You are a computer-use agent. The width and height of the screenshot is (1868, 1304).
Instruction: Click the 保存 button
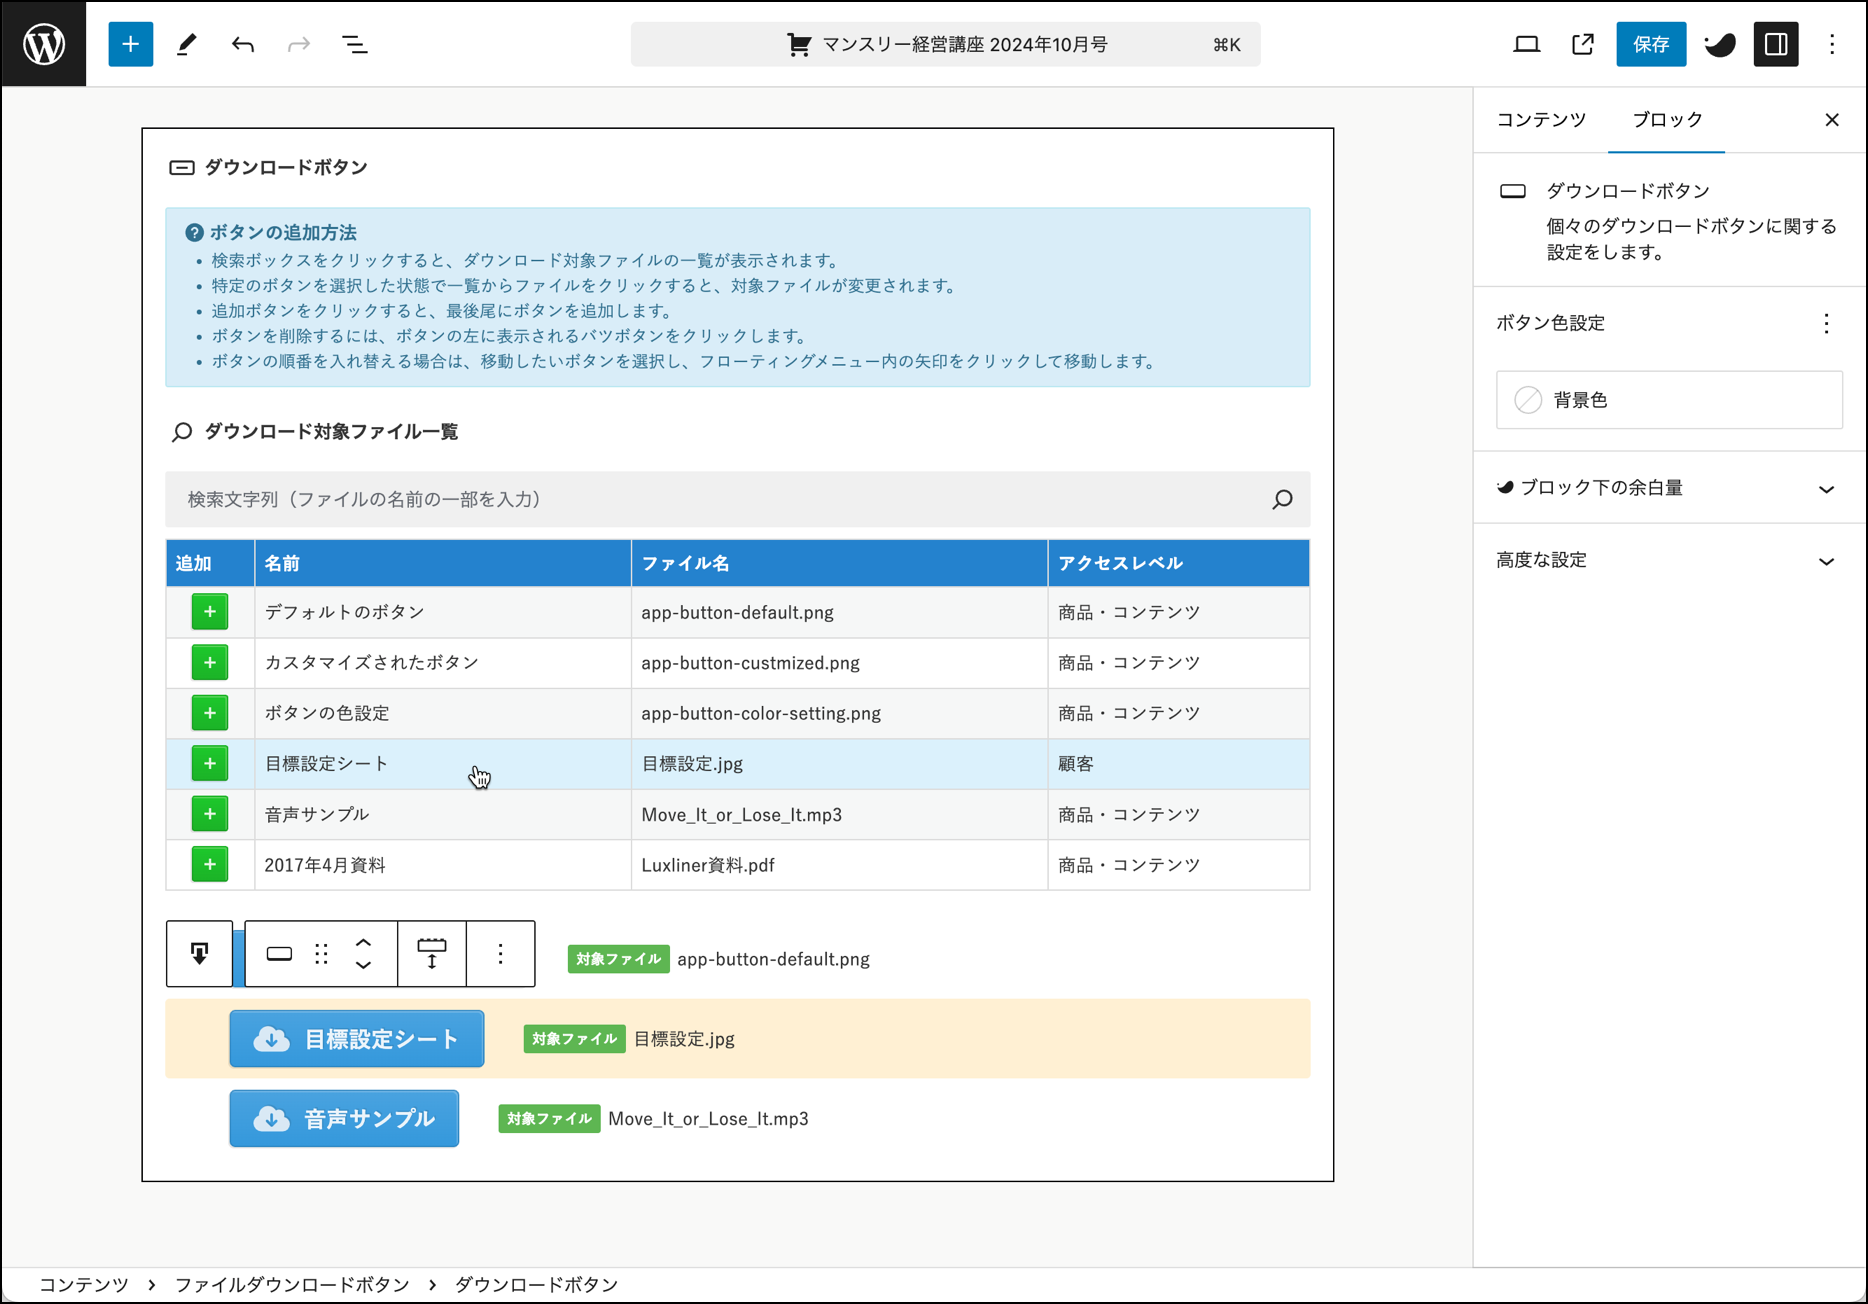(1650, 44)
